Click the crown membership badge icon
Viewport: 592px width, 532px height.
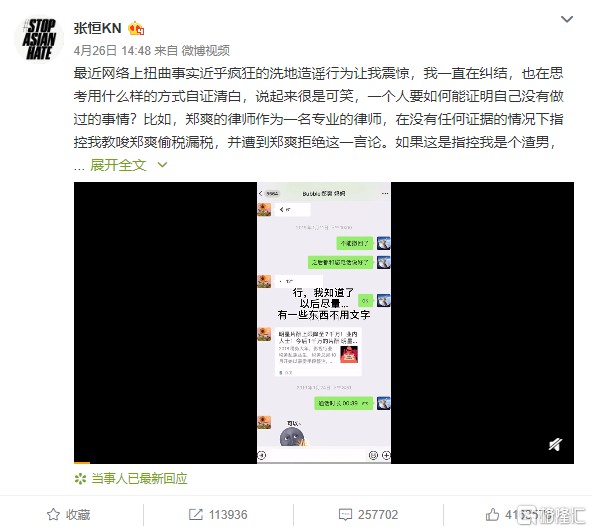click(136, 28)
